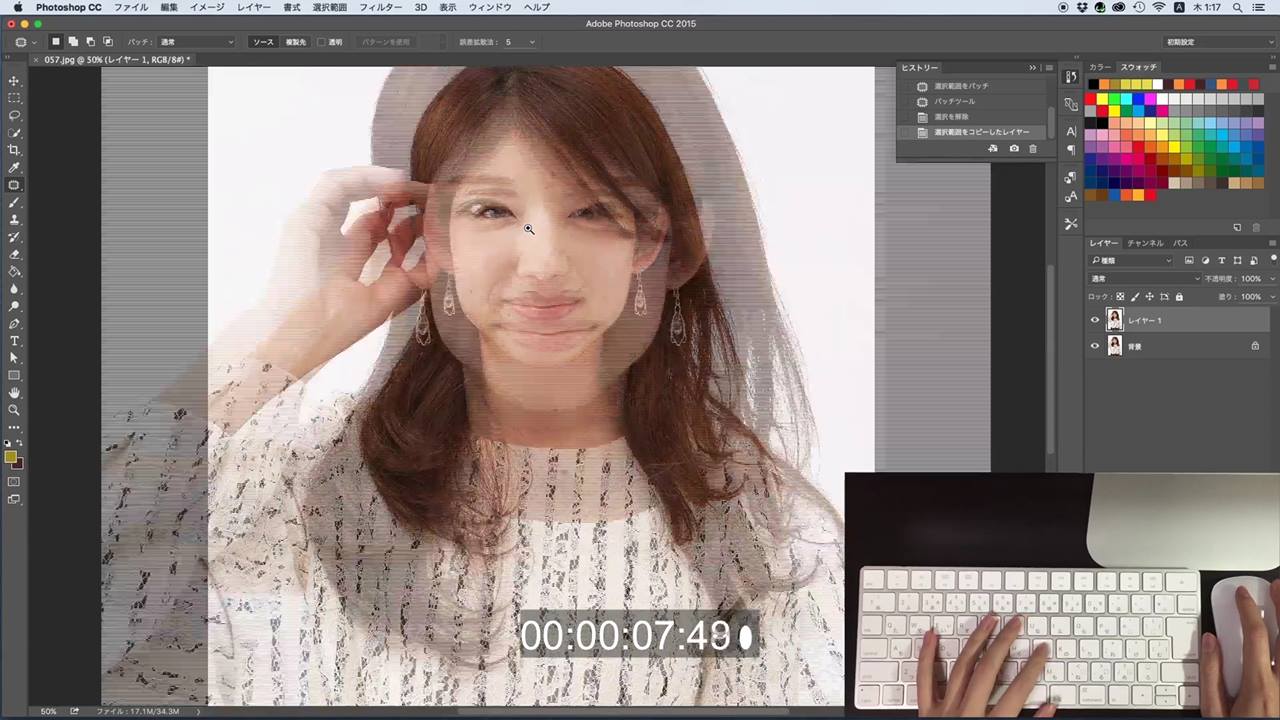This screenshot has height=720, width=1280.
Task: Switch to the チャンネル tab
Action: 1145,243
